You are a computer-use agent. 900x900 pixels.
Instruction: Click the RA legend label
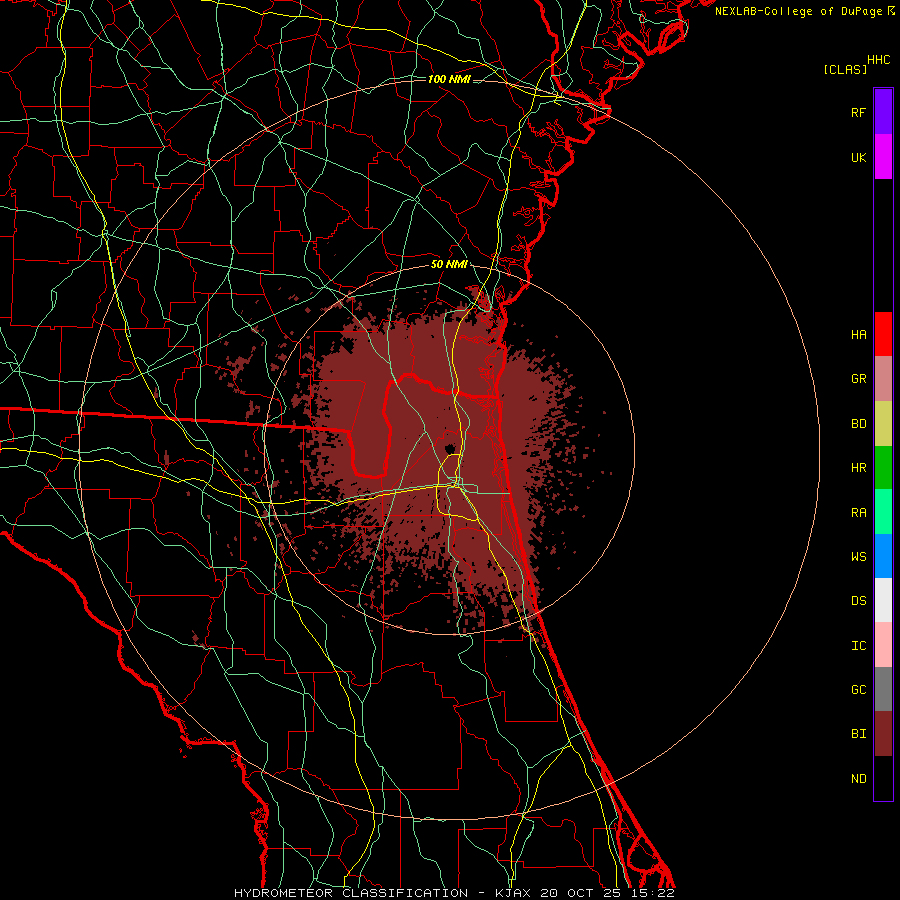click(x=858, y=513)
